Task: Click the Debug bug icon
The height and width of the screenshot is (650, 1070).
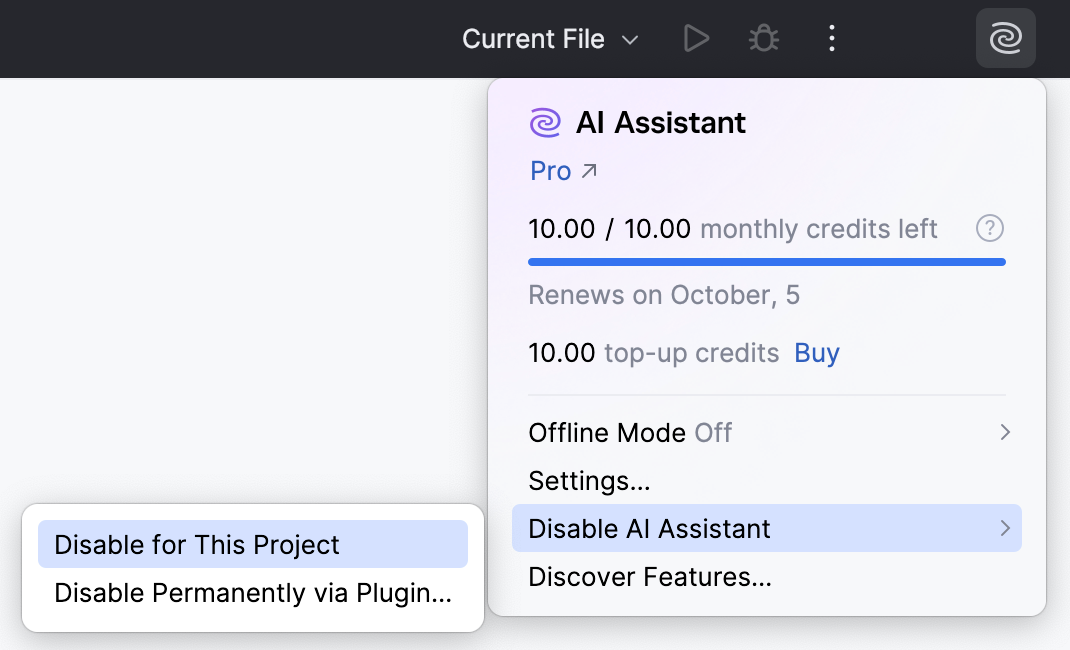Action: (x=764, y=38)
